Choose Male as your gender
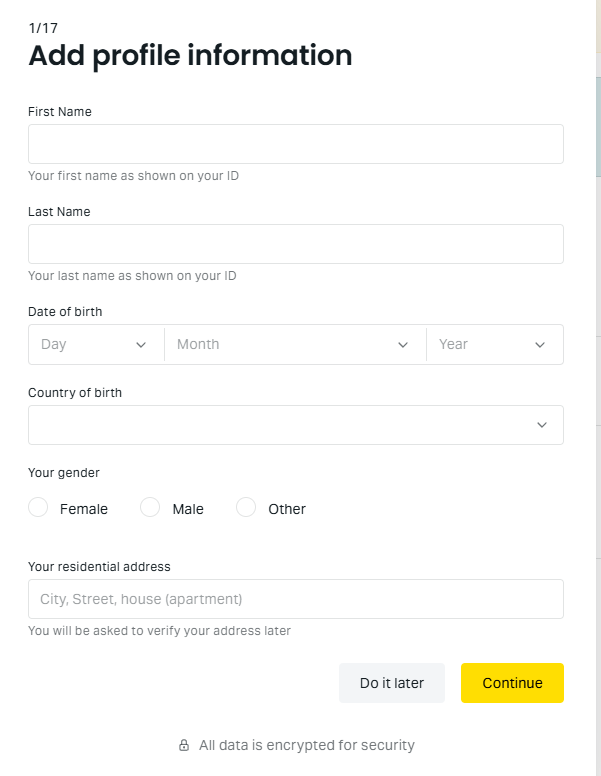This screenshot has width=601, height=776. (x=150, y=508)
